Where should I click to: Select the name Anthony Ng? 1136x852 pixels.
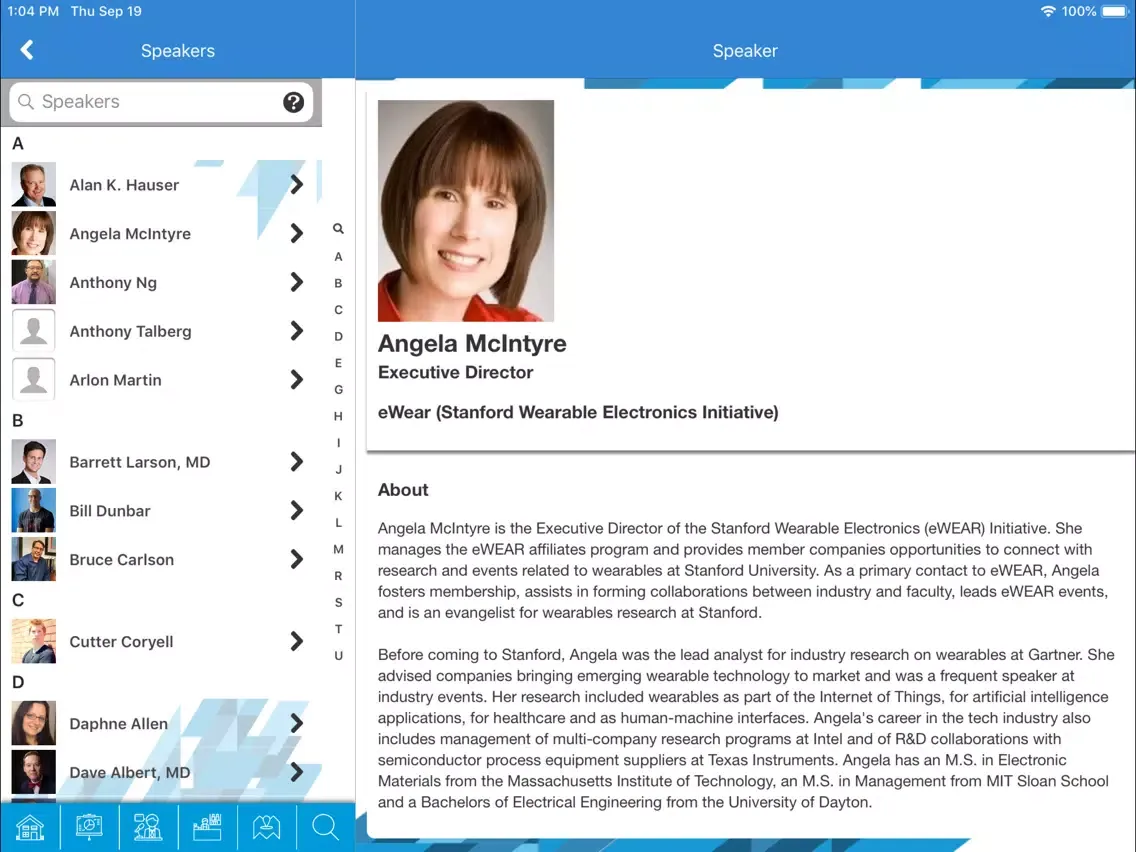tap(113, 283)
